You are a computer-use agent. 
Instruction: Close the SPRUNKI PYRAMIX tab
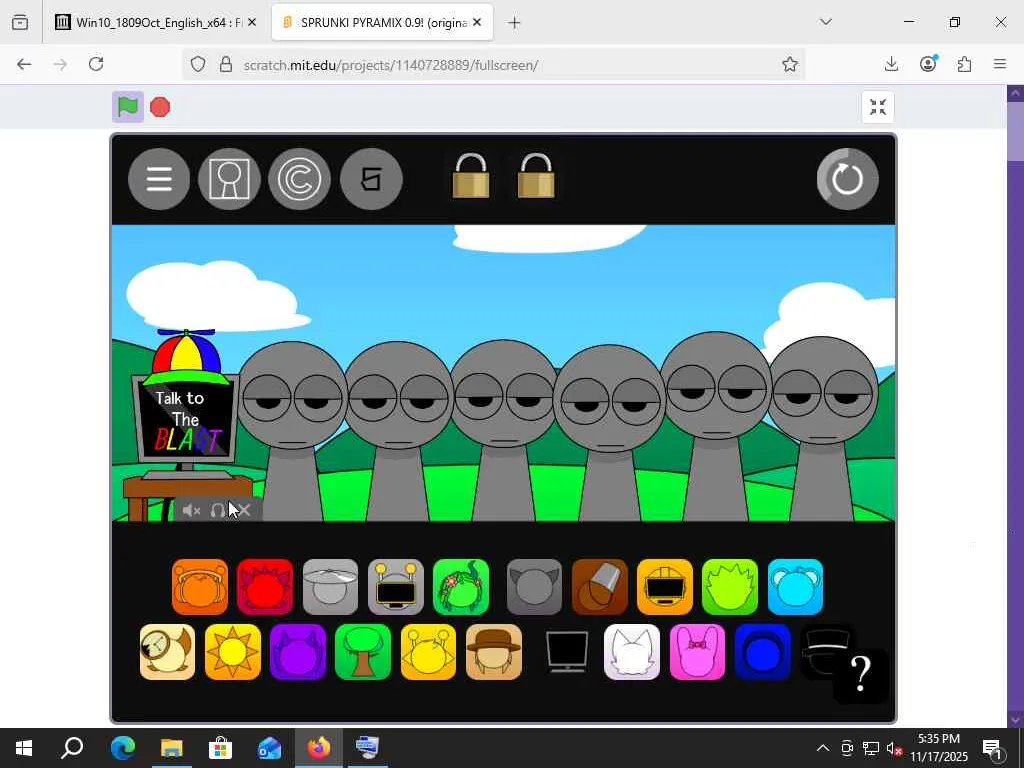(x=477, y=22)
